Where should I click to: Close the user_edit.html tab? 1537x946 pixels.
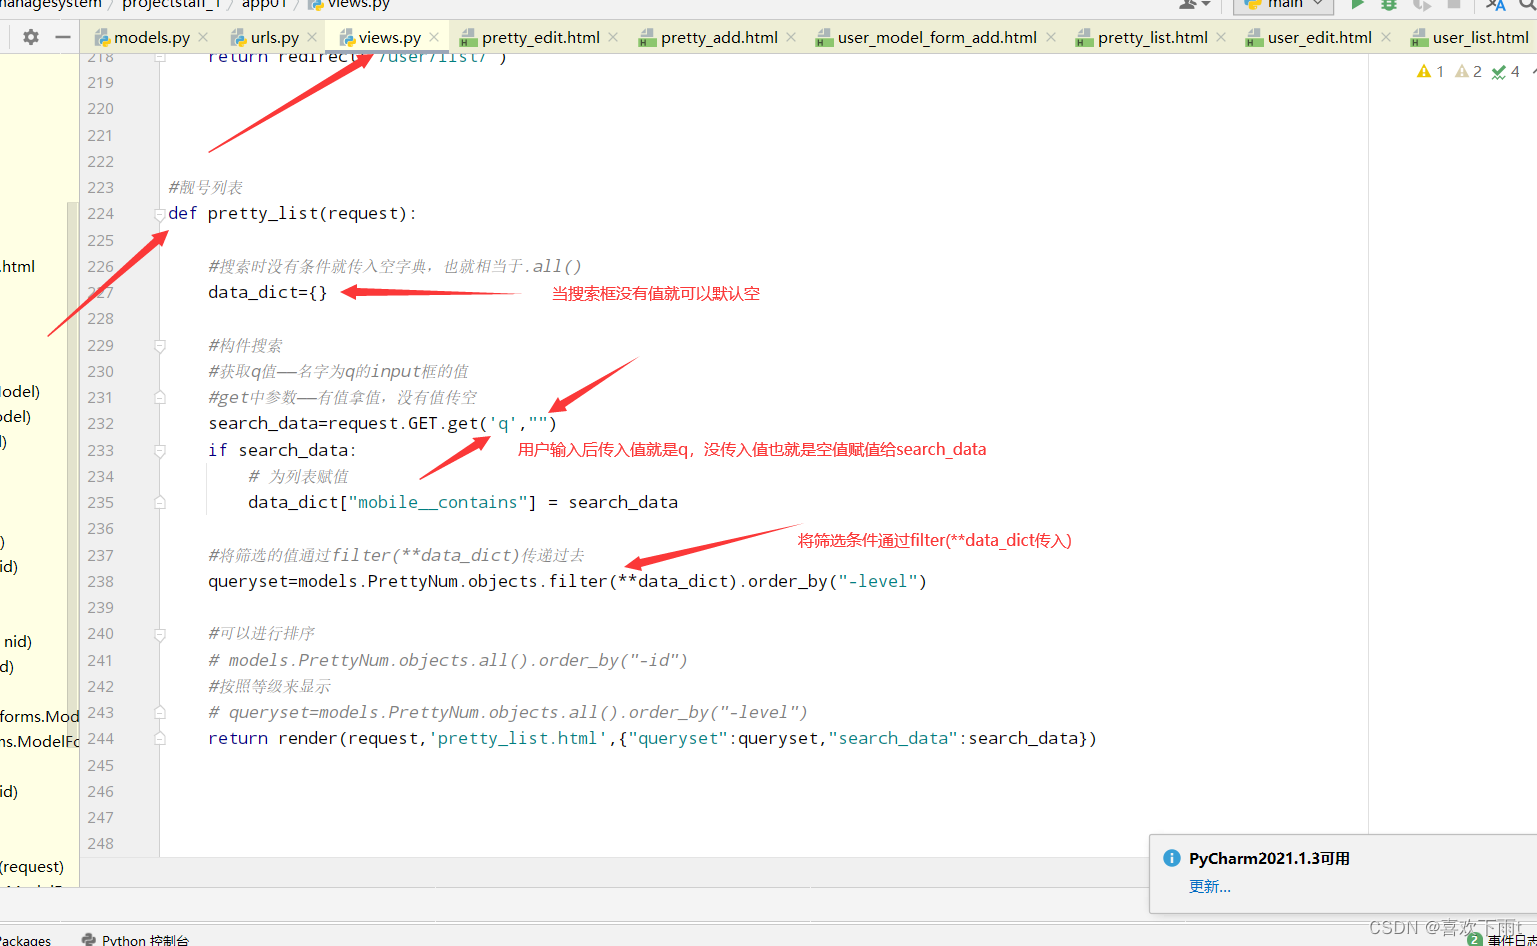(x=1385, y=37)
